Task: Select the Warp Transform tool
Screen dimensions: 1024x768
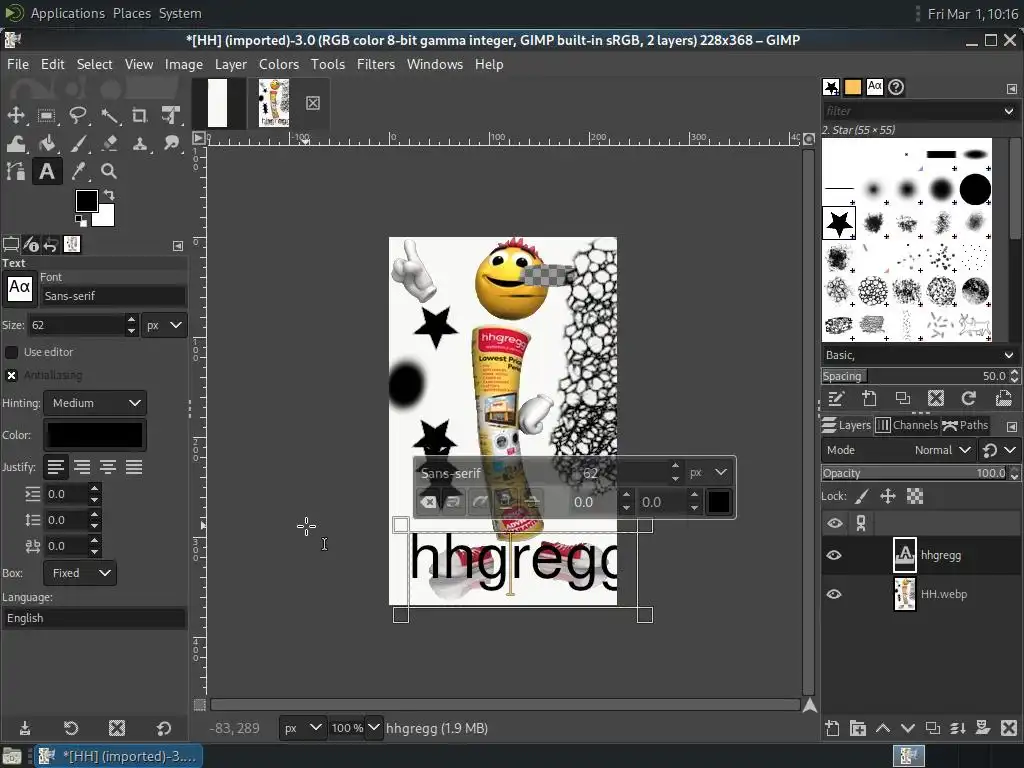Action: (16, 144)
